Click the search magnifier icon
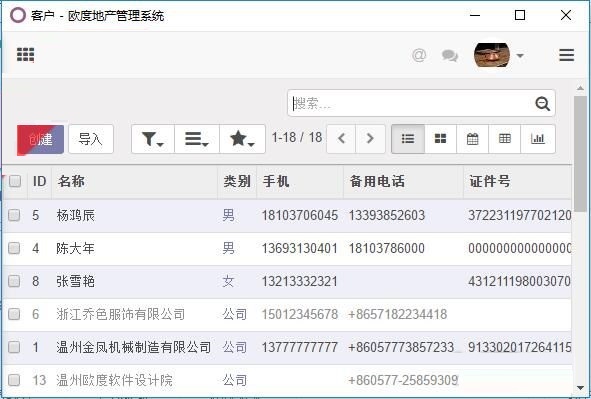591x399 pixels. [542, 103]
